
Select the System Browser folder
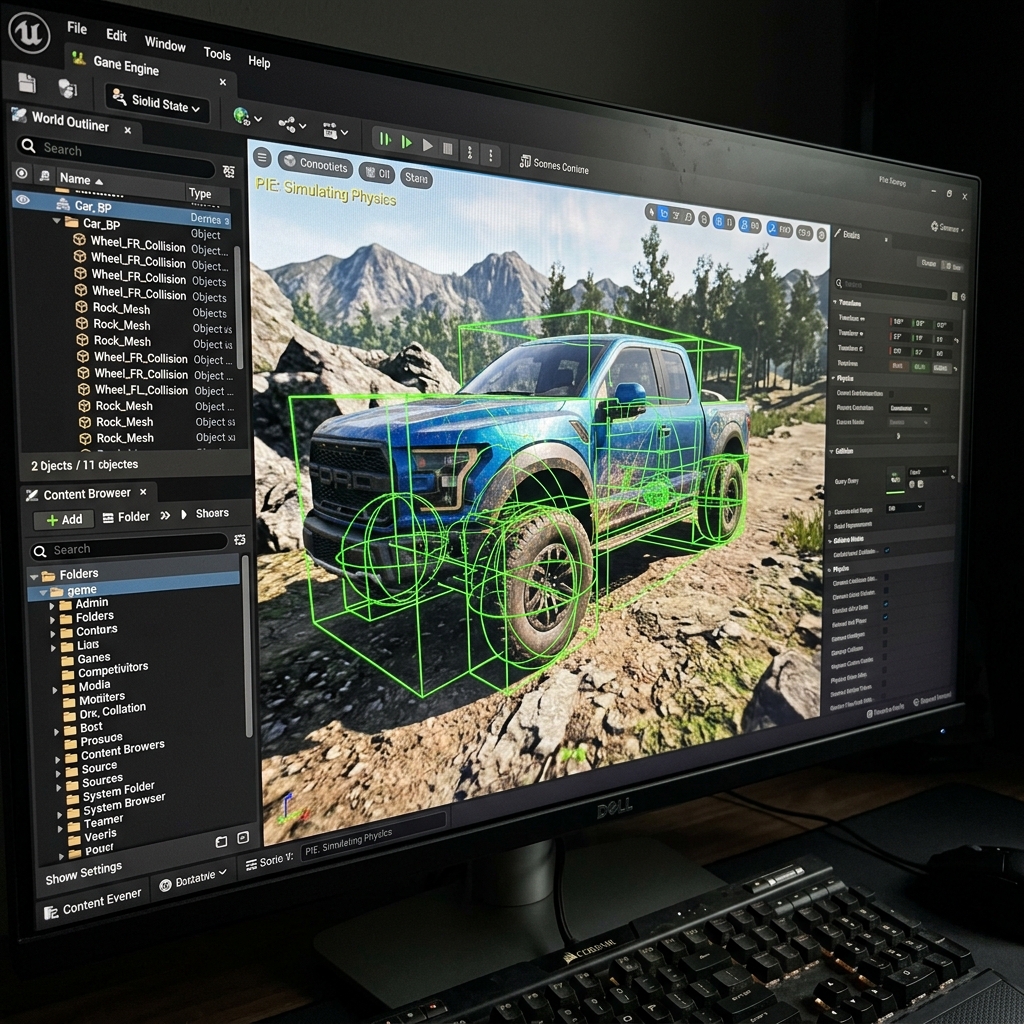tap(124, 804)
